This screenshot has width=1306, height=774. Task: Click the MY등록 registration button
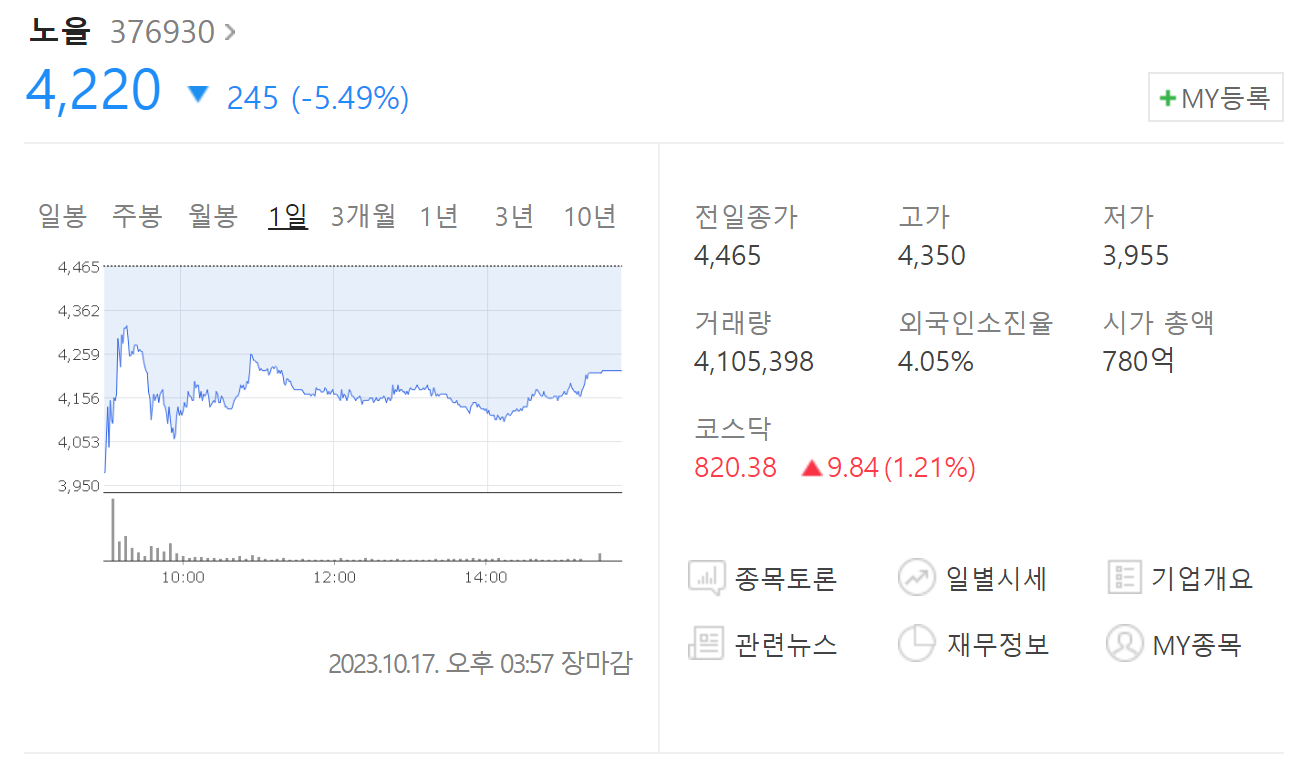click(x=1215, y=97)
